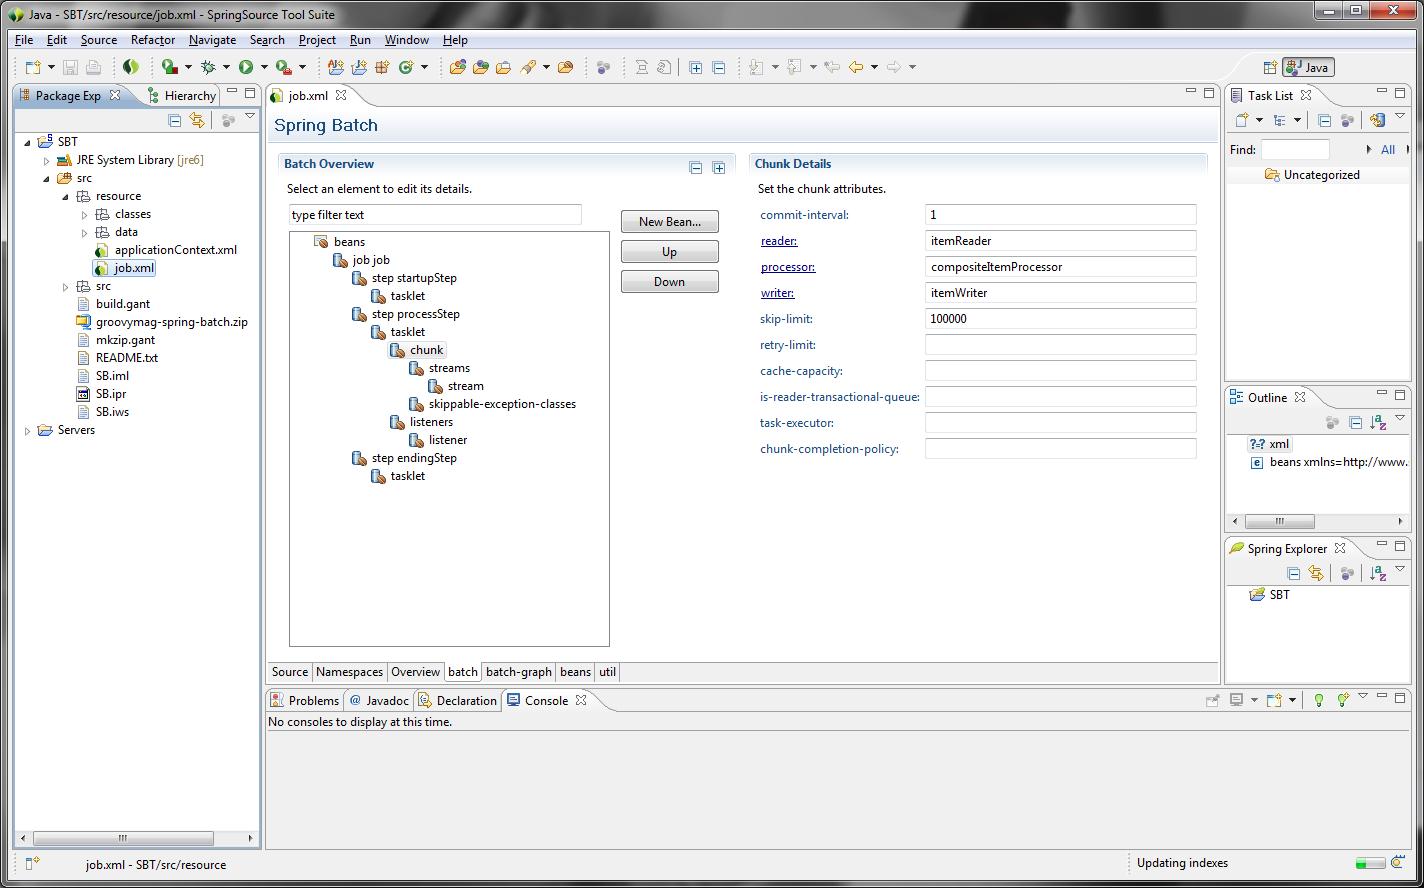
Task: Open Package Explorer view menu triangle
Action: click(x=250, y=118)
